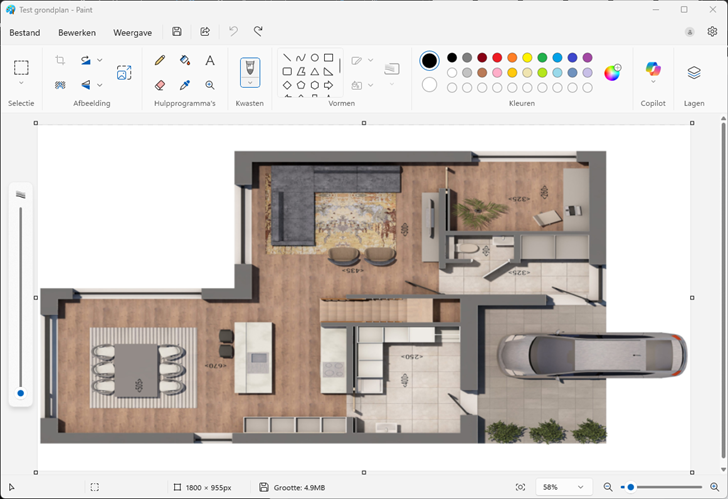Pick the Fill bucket tool
The width and height of the screenshot is (728, 499).
click(x=185, y=60)
